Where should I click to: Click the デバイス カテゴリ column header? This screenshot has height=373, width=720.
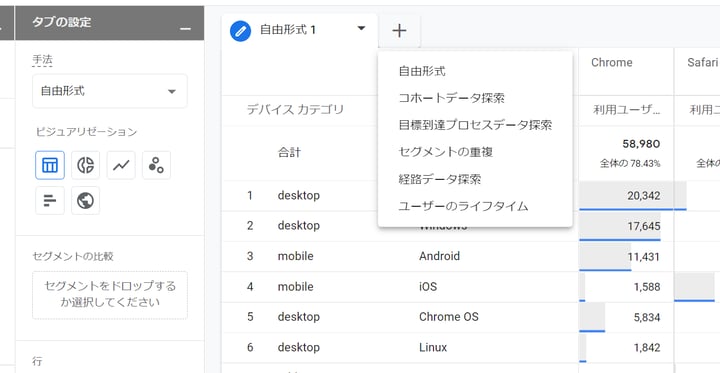click(x=295, y=110)
